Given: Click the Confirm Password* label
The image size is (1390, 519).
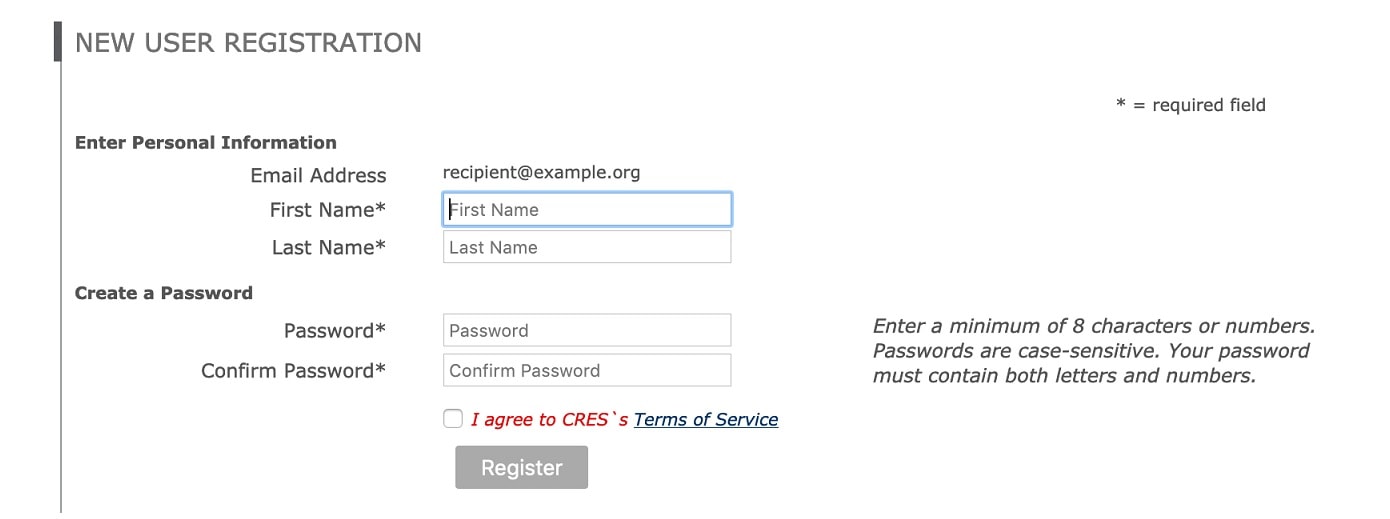Looking at the screenshot, I should [x=293, y=371].
